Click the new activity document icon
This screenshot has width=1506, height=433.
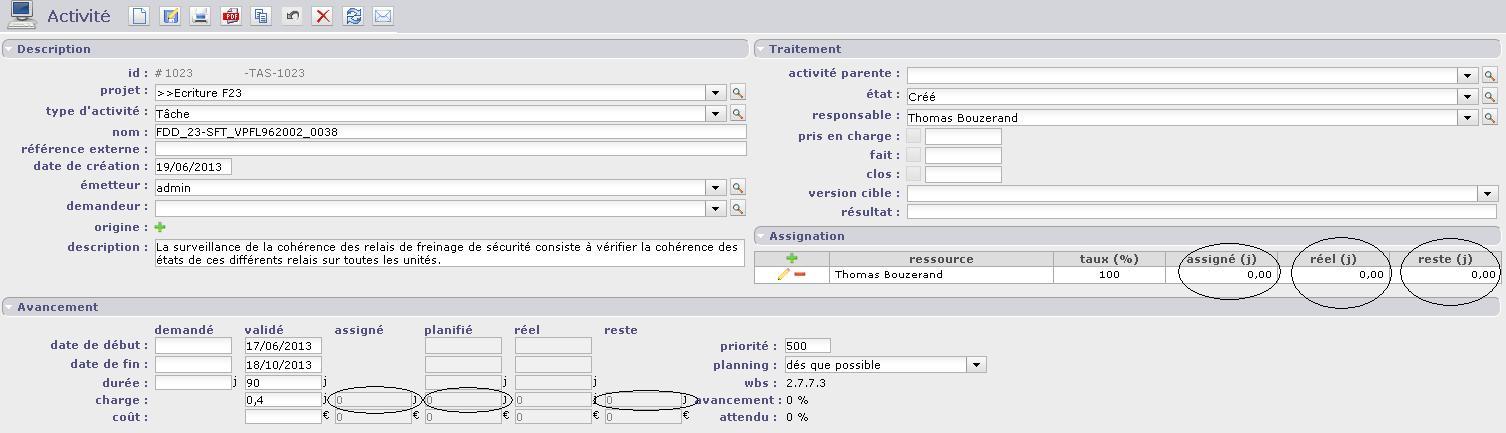(x=140, y=16)
